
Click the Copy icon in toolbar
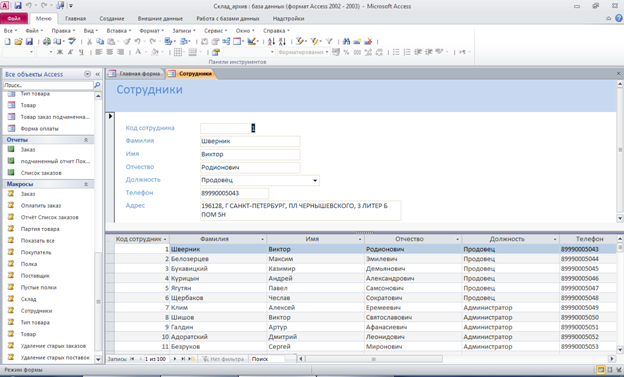click(x=100, y=41)
